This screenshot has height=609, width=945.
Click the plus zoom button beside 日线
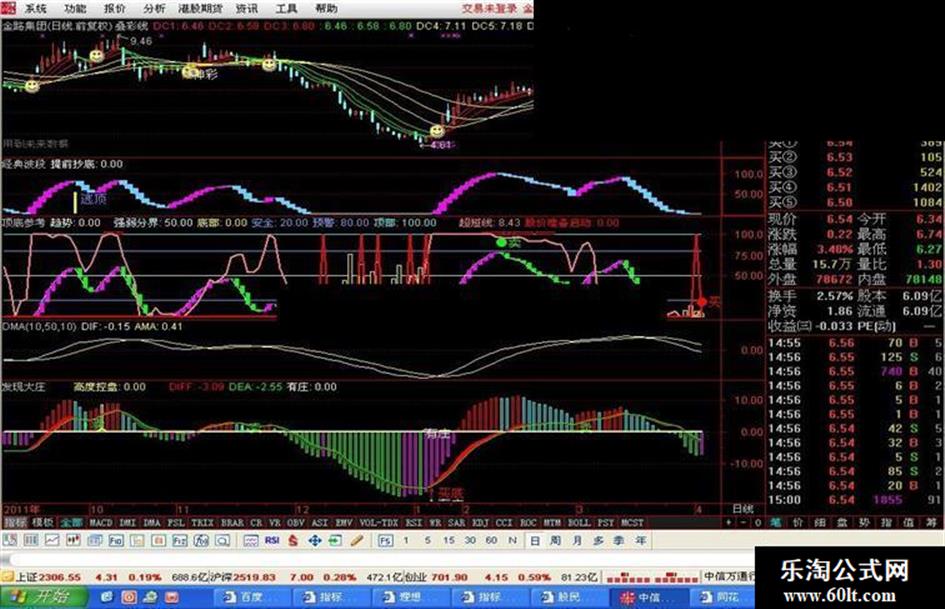tap(729, 523)
